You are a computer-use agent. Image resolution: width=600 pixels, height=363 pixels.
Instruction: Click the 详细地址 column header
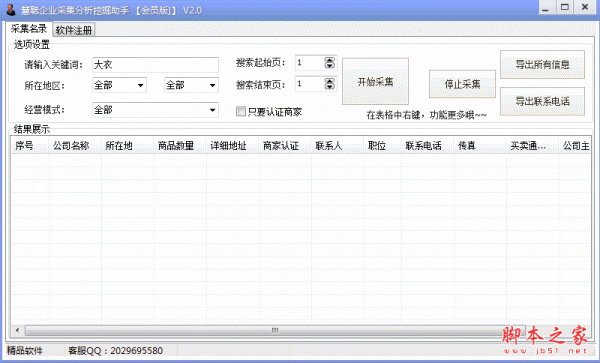tap(232, 145)
